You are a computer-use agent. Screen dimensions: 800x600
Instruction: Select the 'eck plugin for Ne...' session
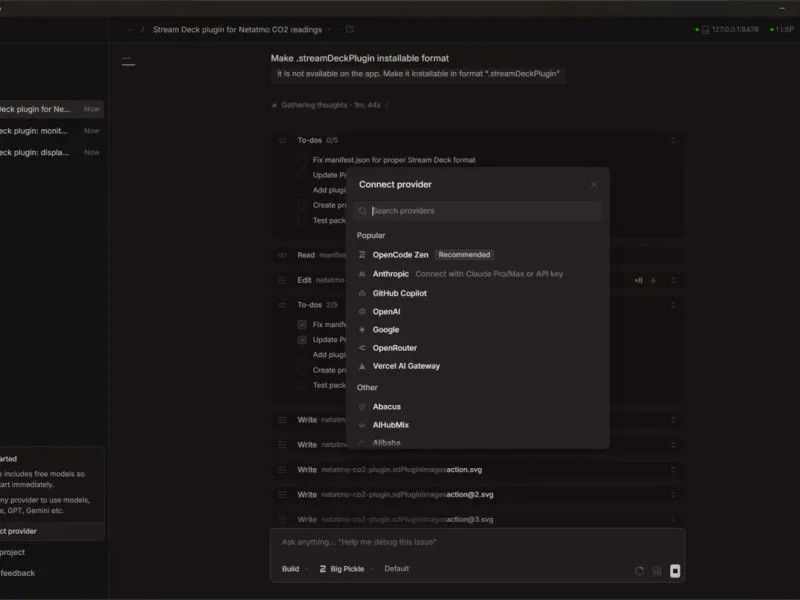tap(51, 109)
